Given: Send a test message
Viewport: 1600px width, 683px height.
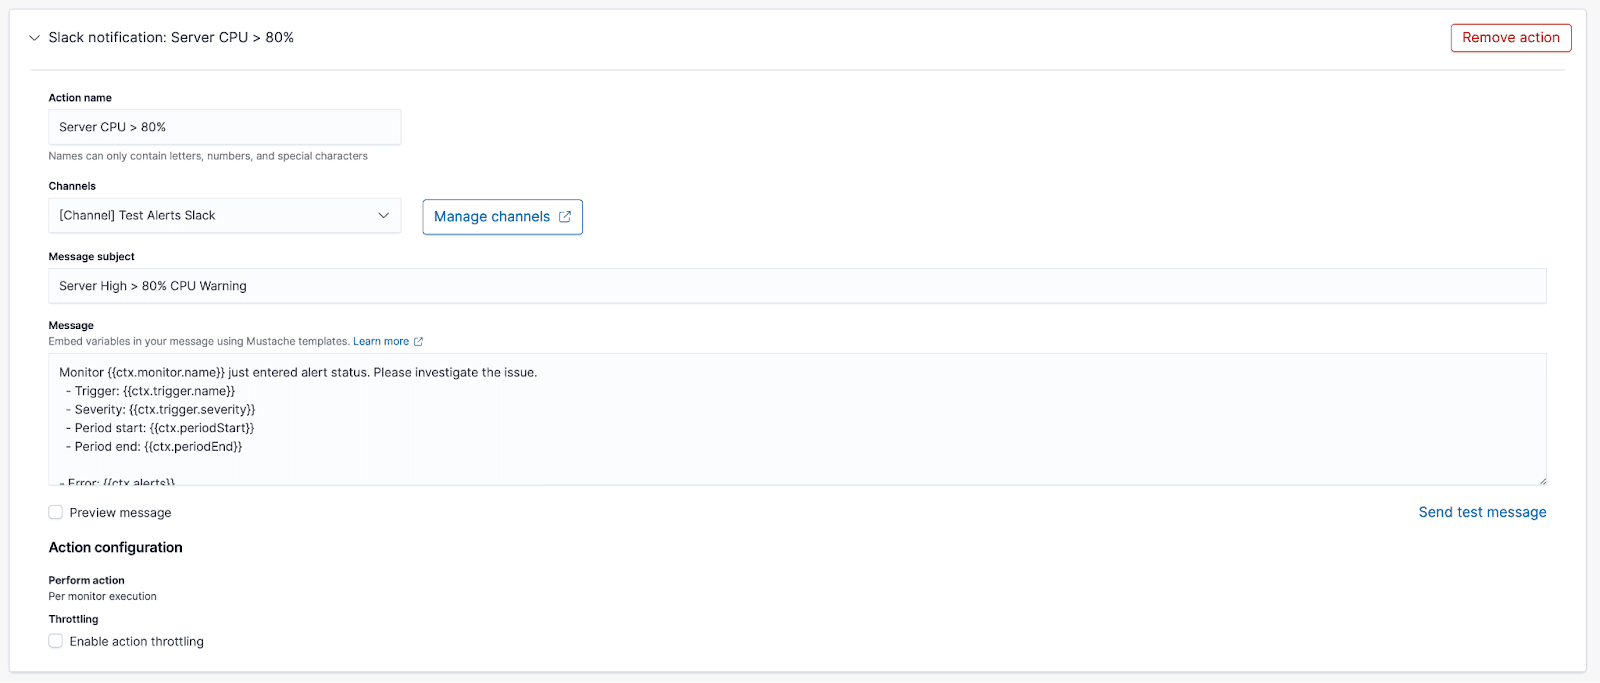Looking at the screenshot, I should 1481,512.
